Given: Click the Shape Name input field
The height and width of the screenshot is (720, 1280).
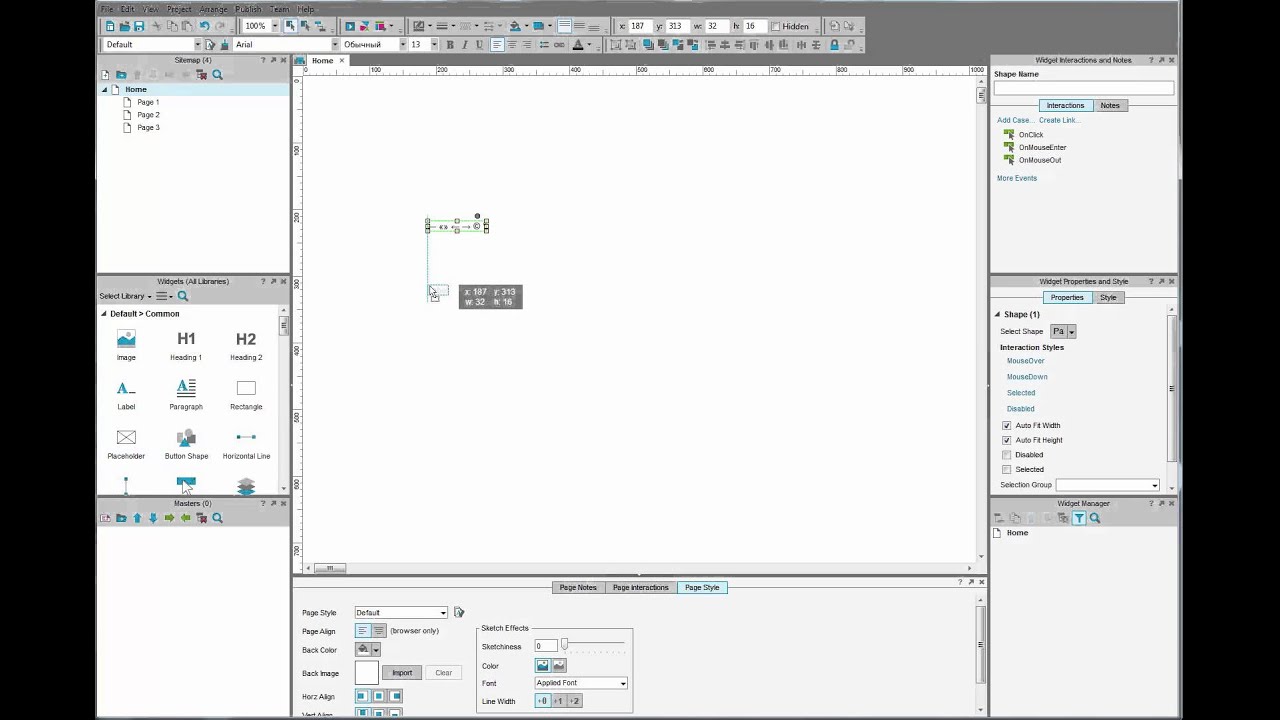Looking at the screenshot, I should tap(1084, 89).
